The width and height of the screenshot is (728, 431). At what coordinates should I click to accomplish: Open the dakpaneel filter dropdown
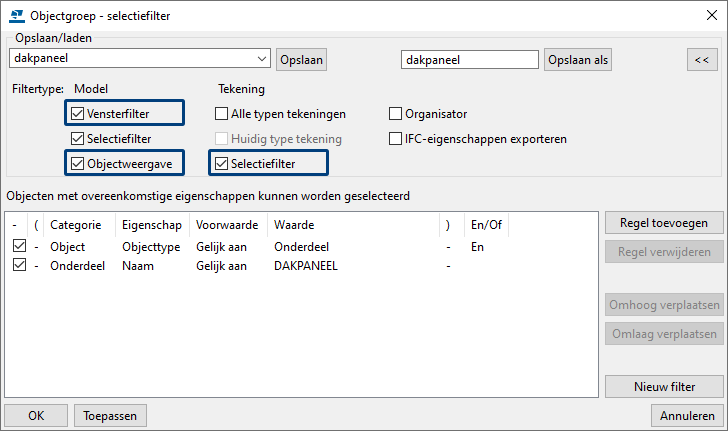pos(262,59)
